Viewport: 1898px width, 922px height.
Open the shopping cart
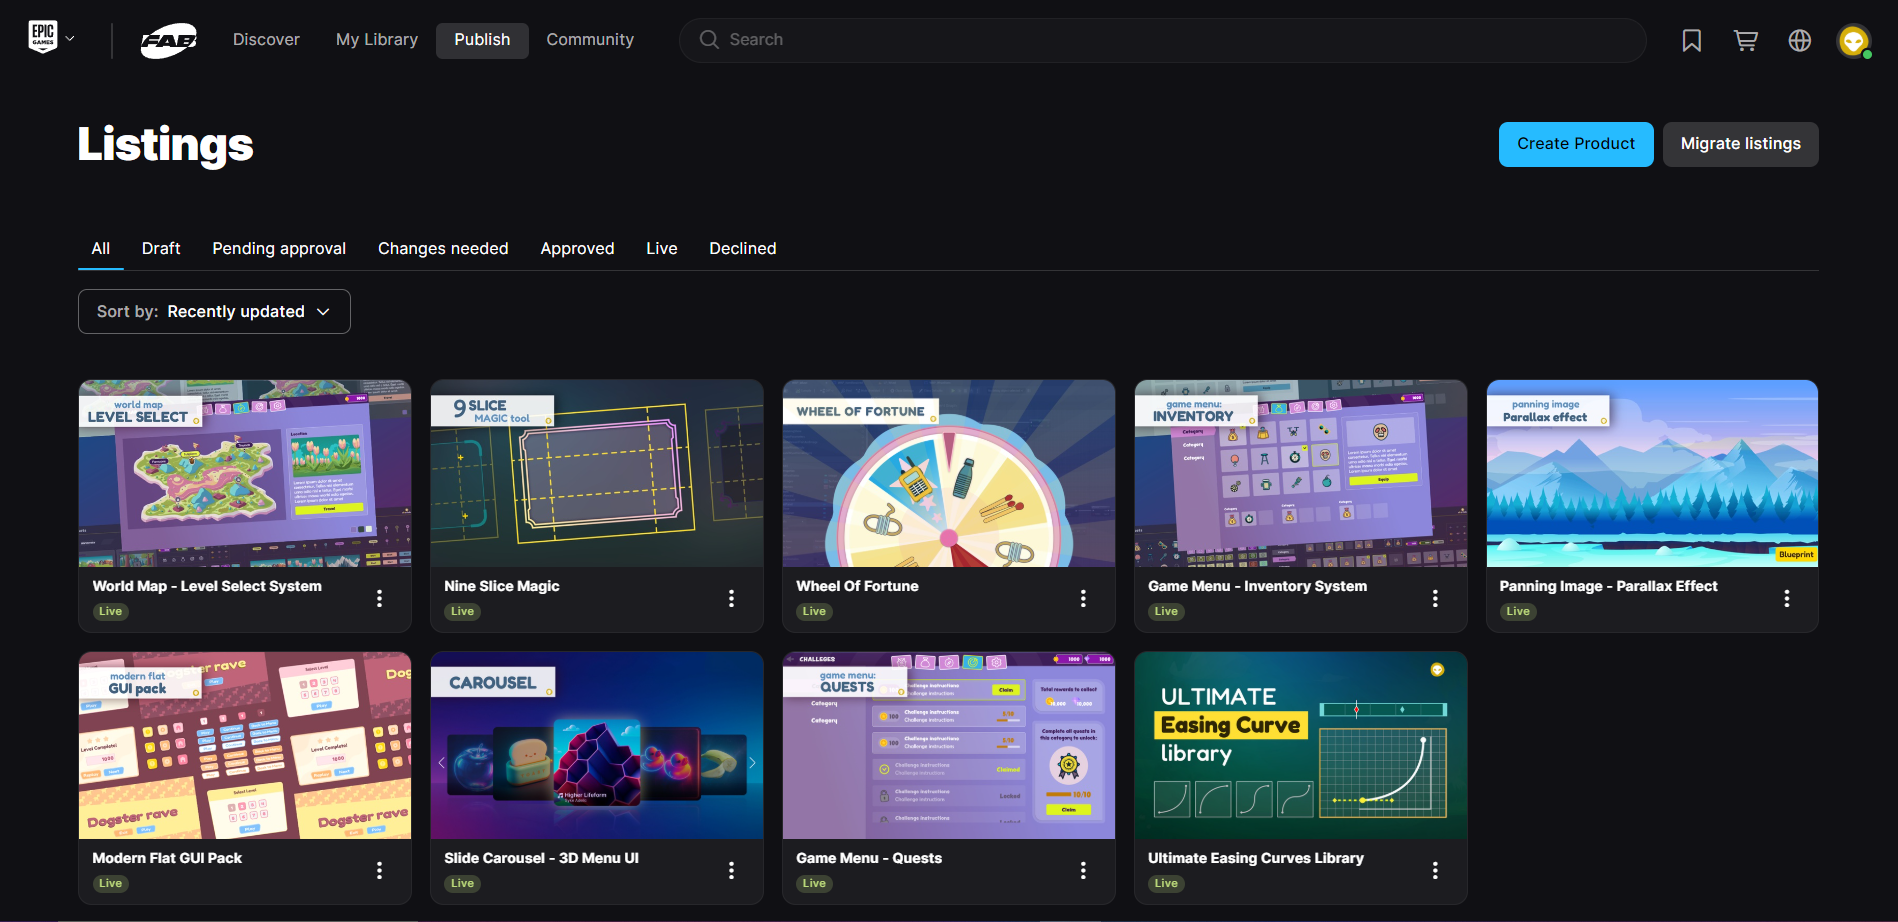pyautogui.click(x=1745, y=40)
